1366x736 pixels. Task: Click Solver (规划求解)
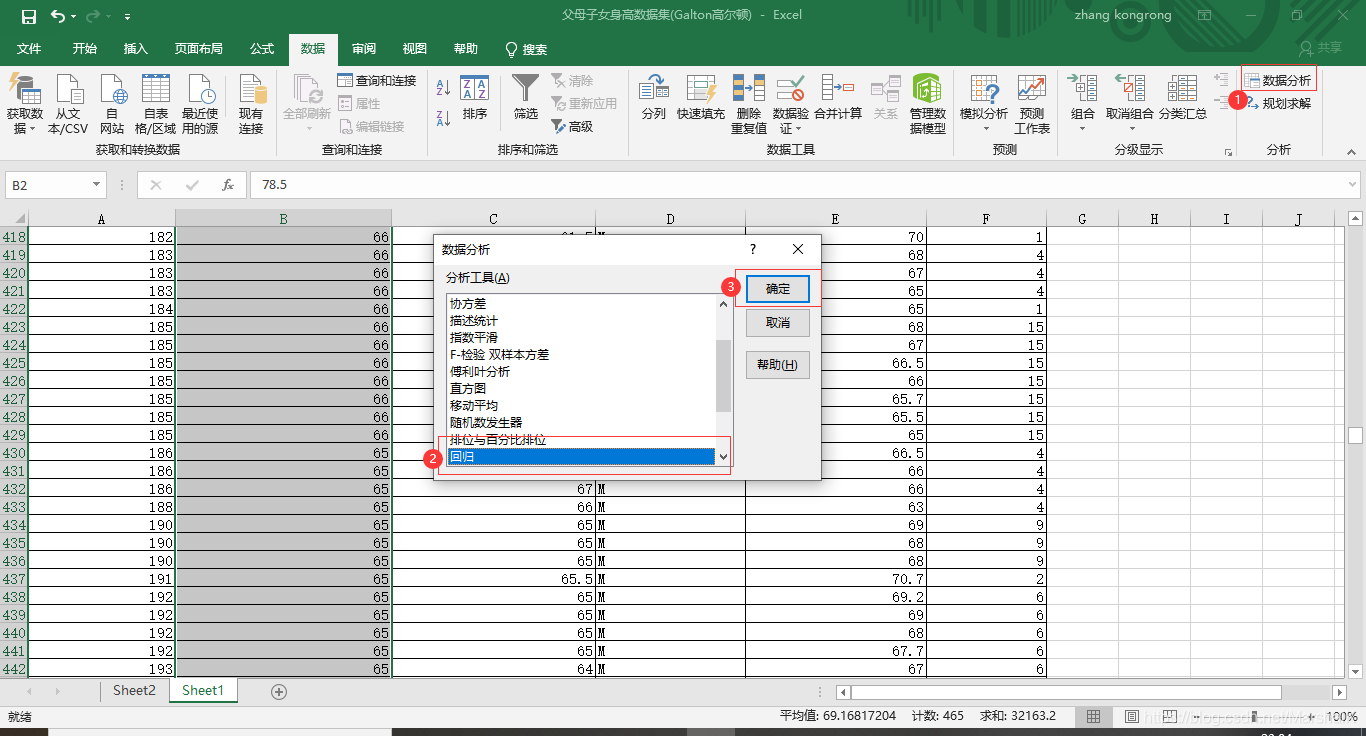point(1278,103)
